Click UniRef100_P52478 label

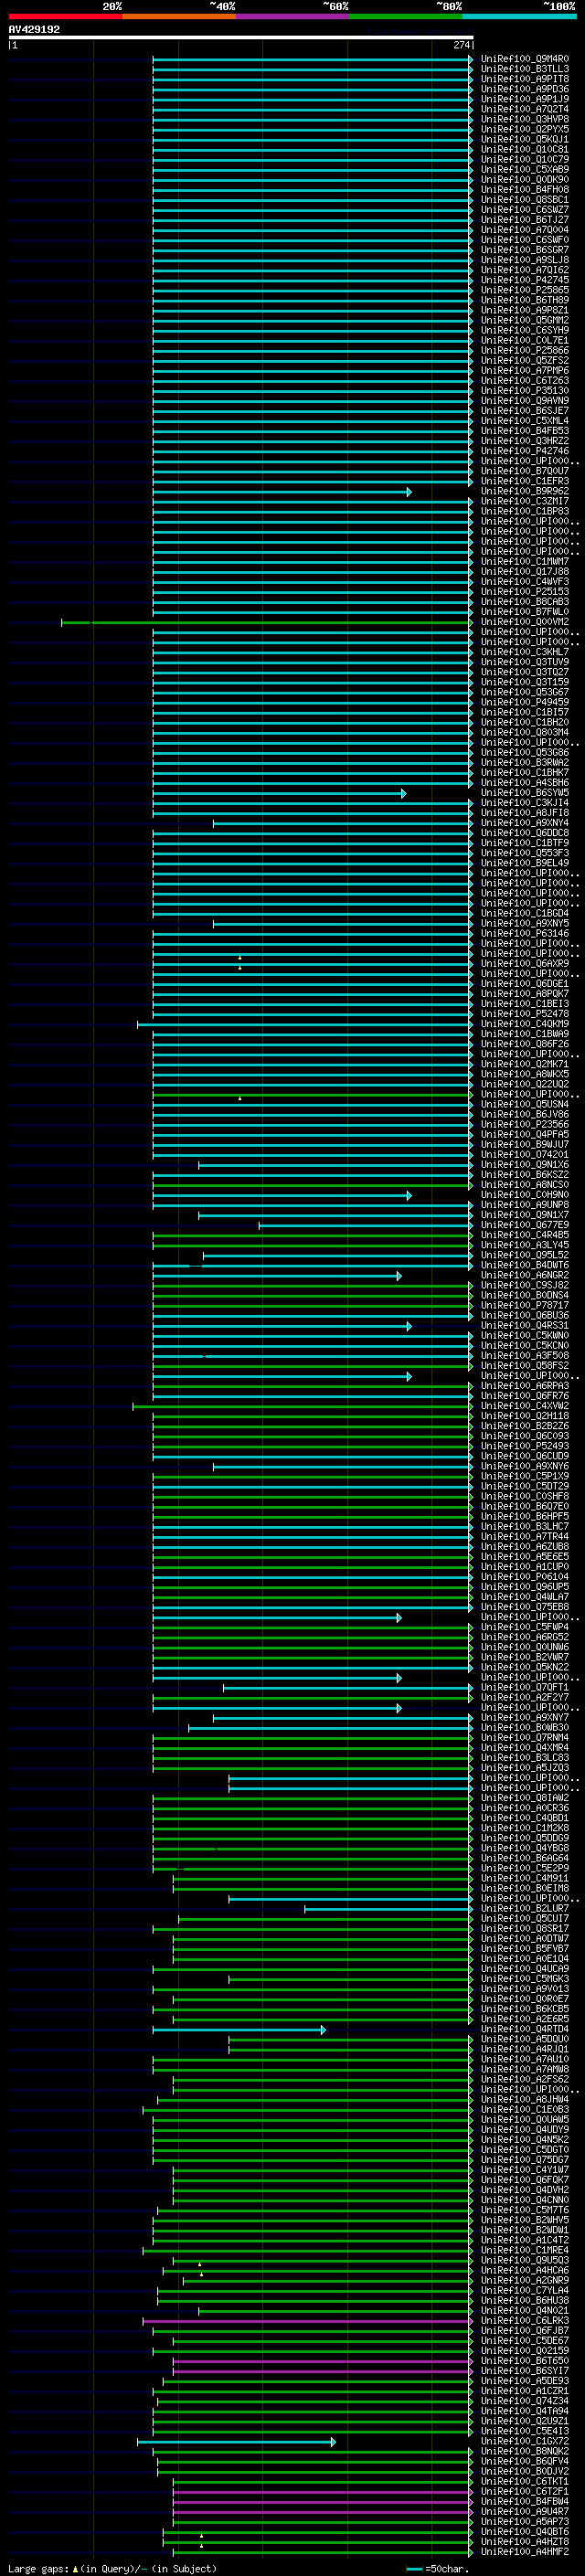point(525,1013)
